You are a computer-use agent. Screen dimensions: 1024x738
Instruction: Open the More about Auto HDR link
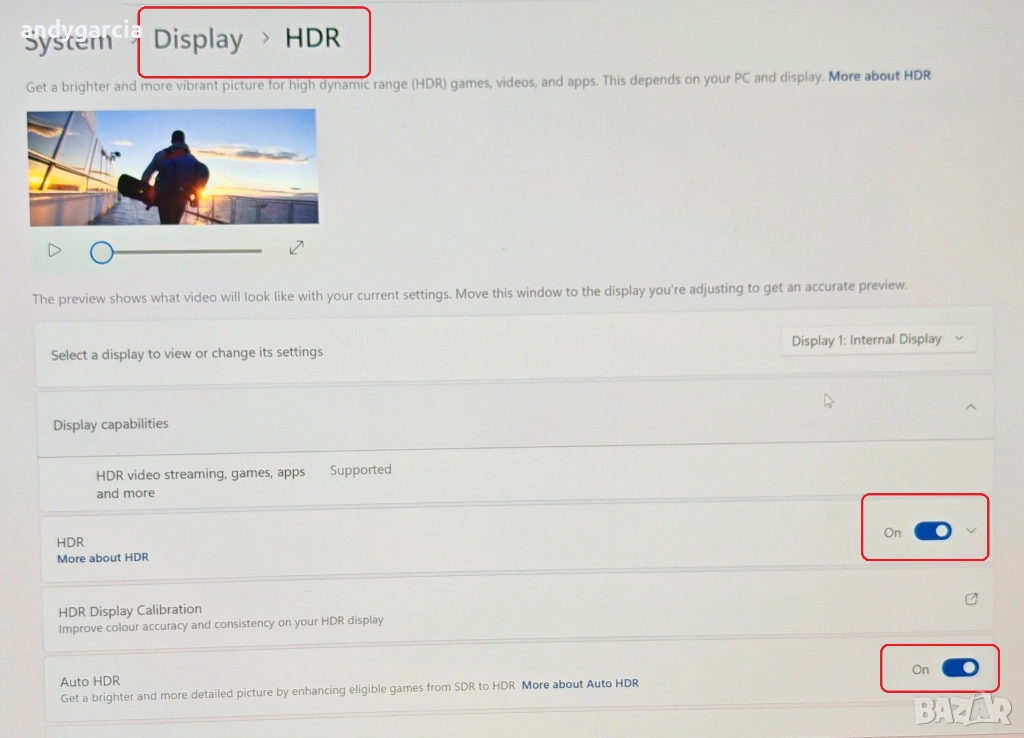point(580,684)
